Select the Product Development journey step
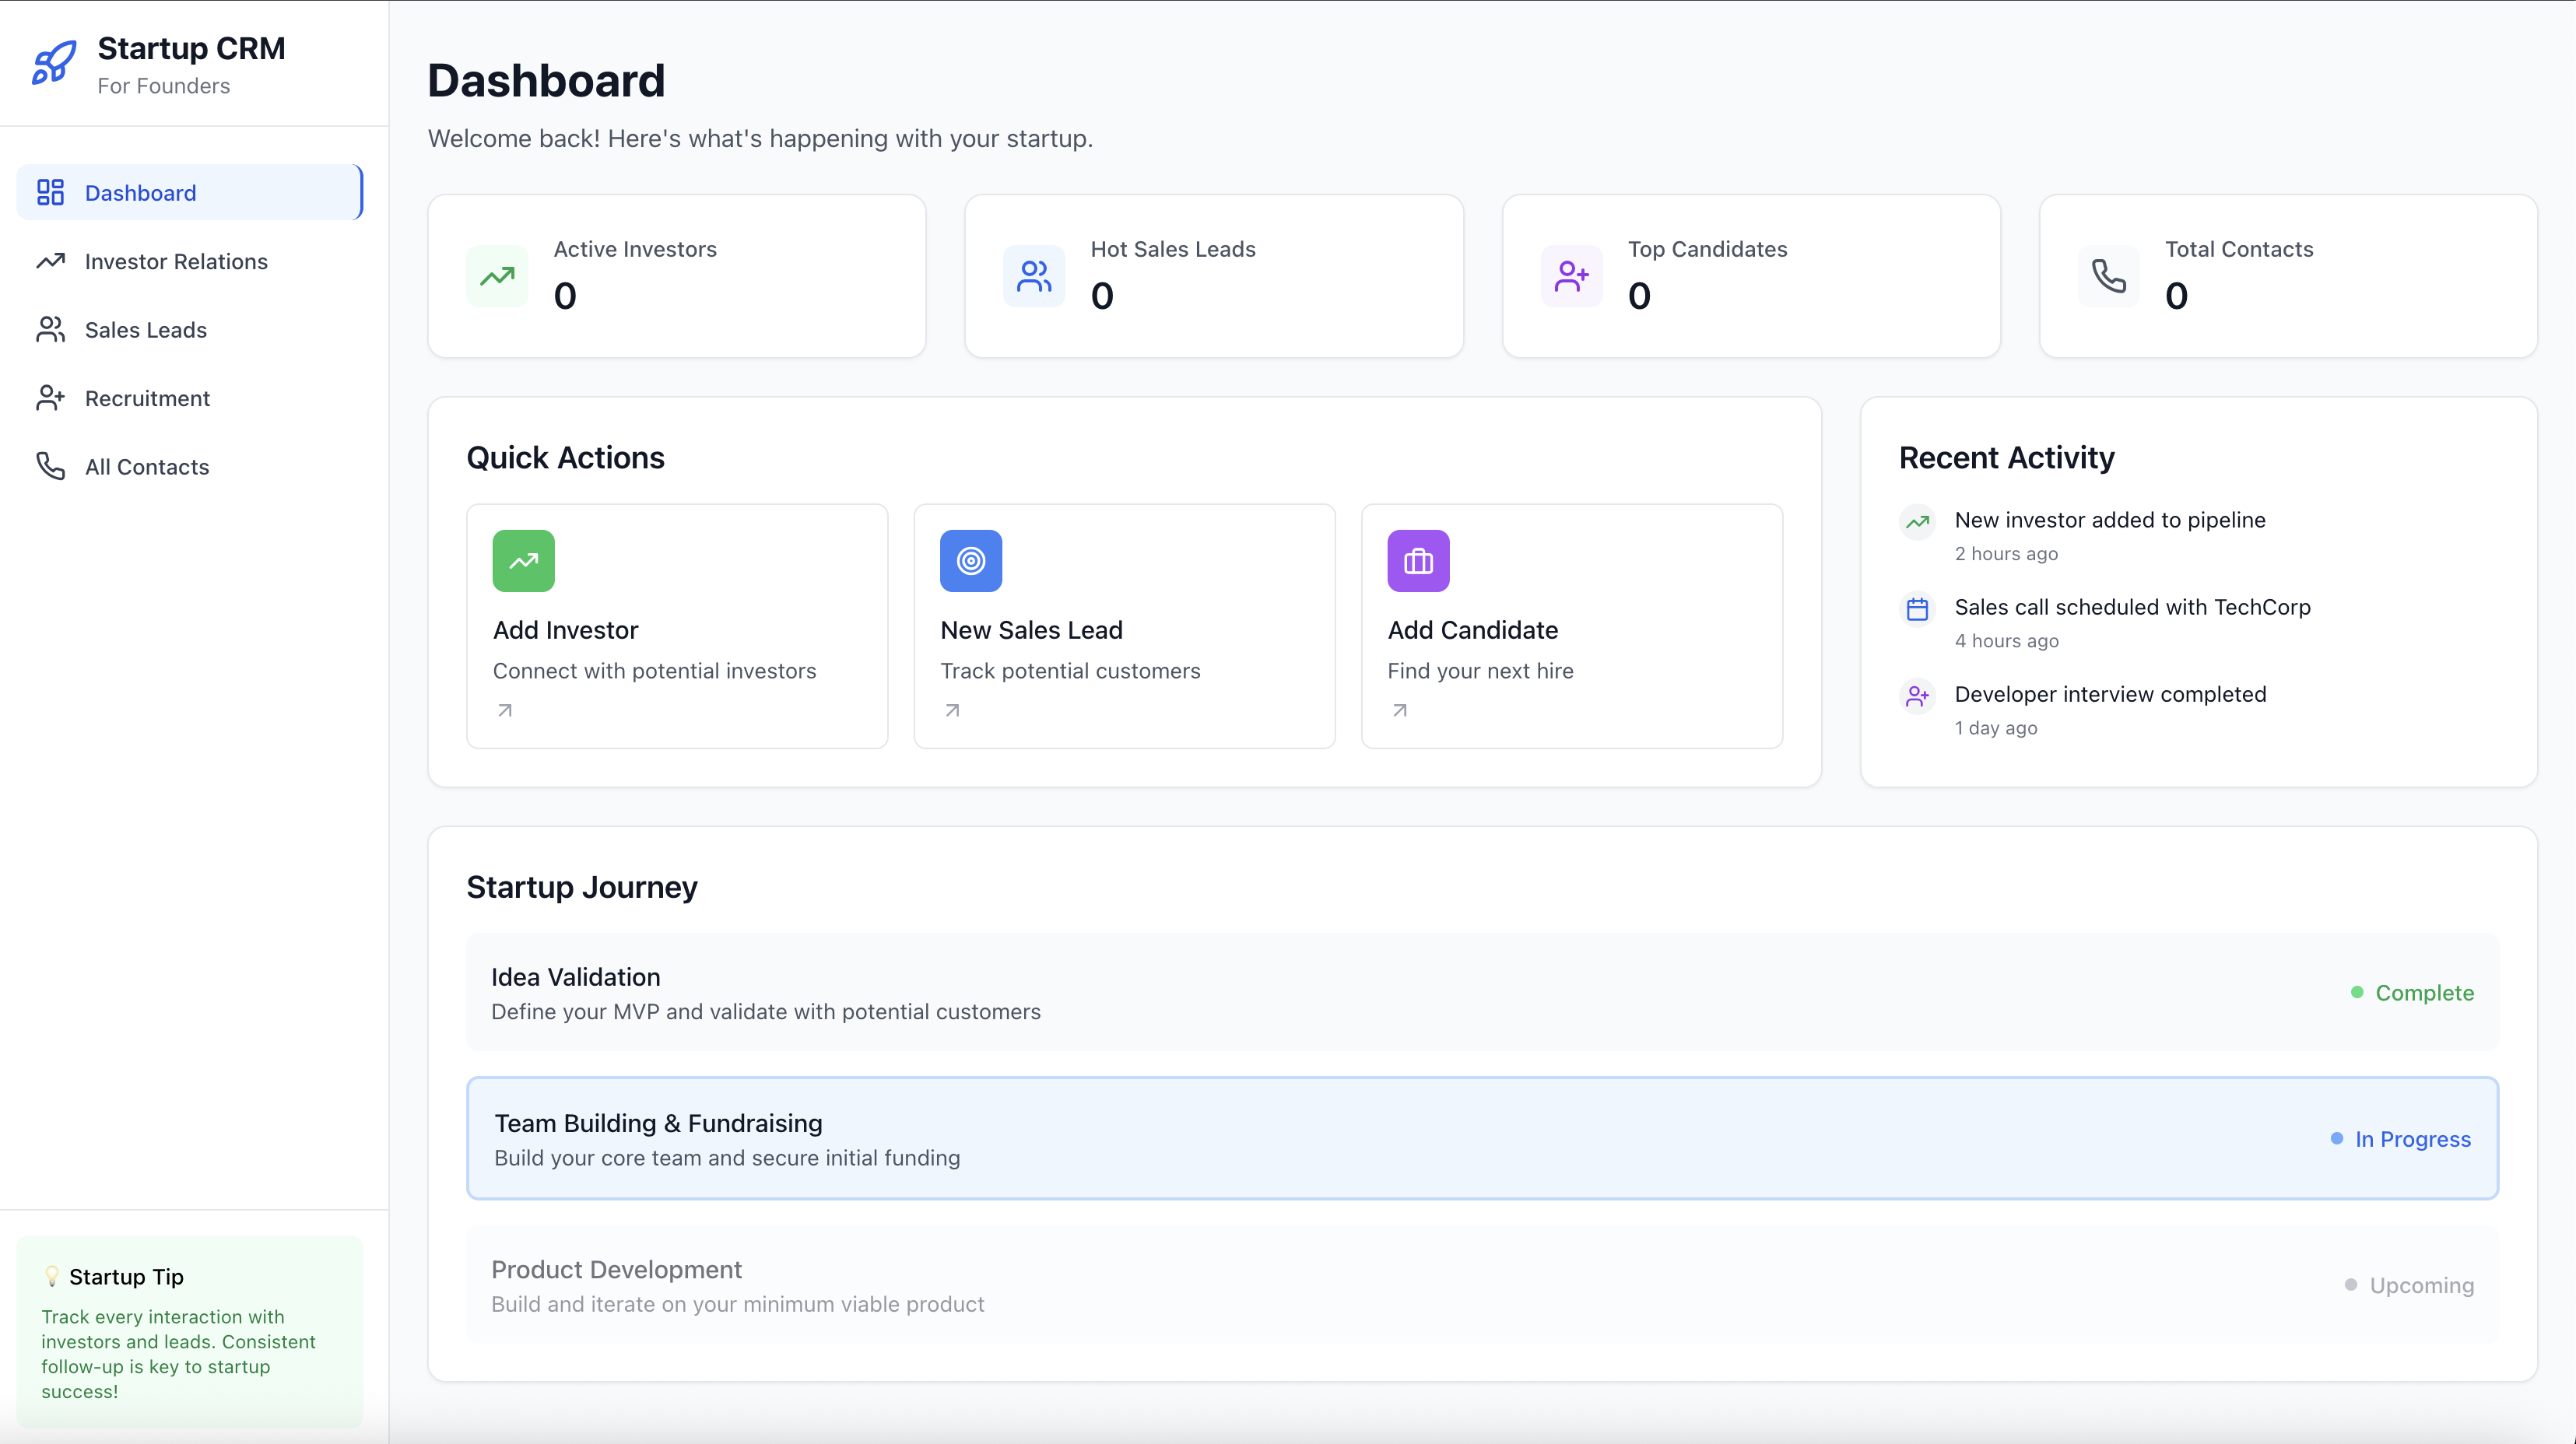 point(1482,1284)
